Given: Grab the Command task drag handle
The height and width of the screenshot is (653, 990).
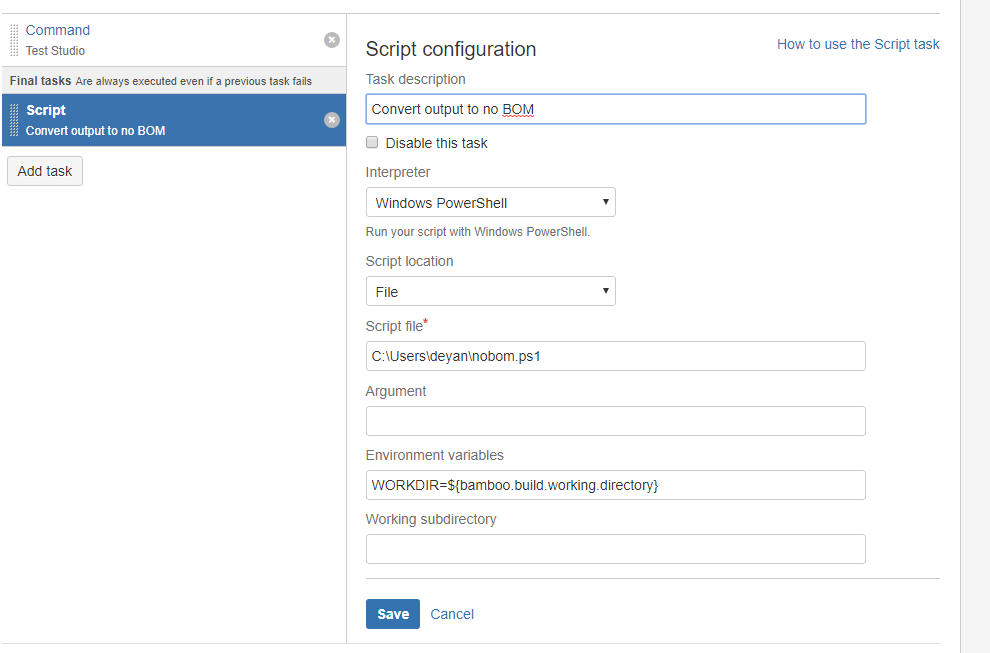Looking at the screenshot, I should 14,40.
